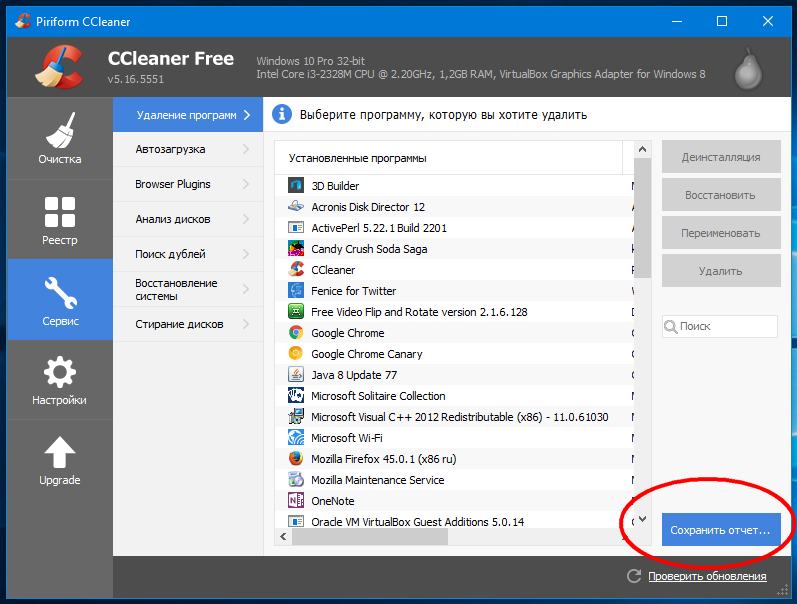Click Сохранить отчет button
The image size is (797, 604).
point(721,530)
